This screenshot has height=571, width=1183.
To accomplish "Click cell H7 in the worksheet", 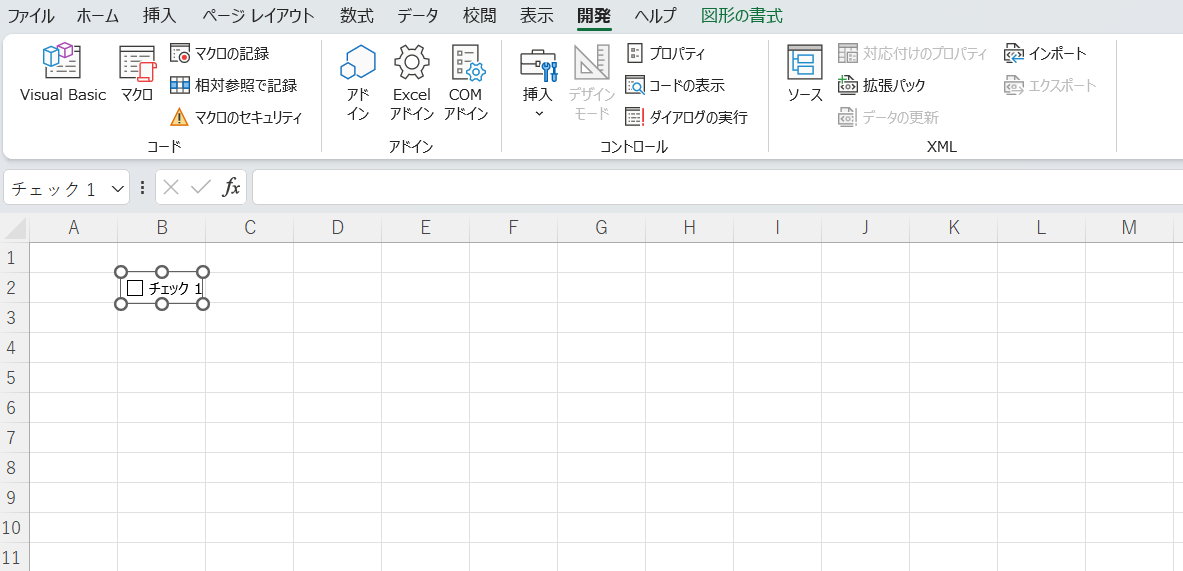I will [689, 437].
